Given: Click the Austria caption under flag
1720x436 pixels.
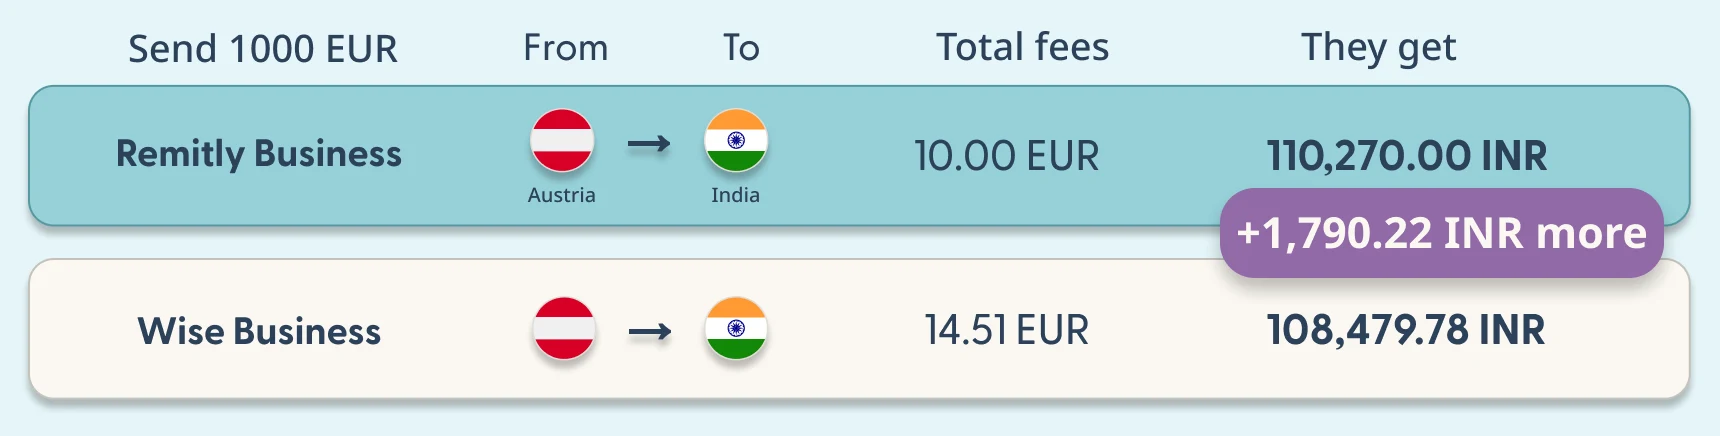Looking at the screenshot, I should click(562, 195).
